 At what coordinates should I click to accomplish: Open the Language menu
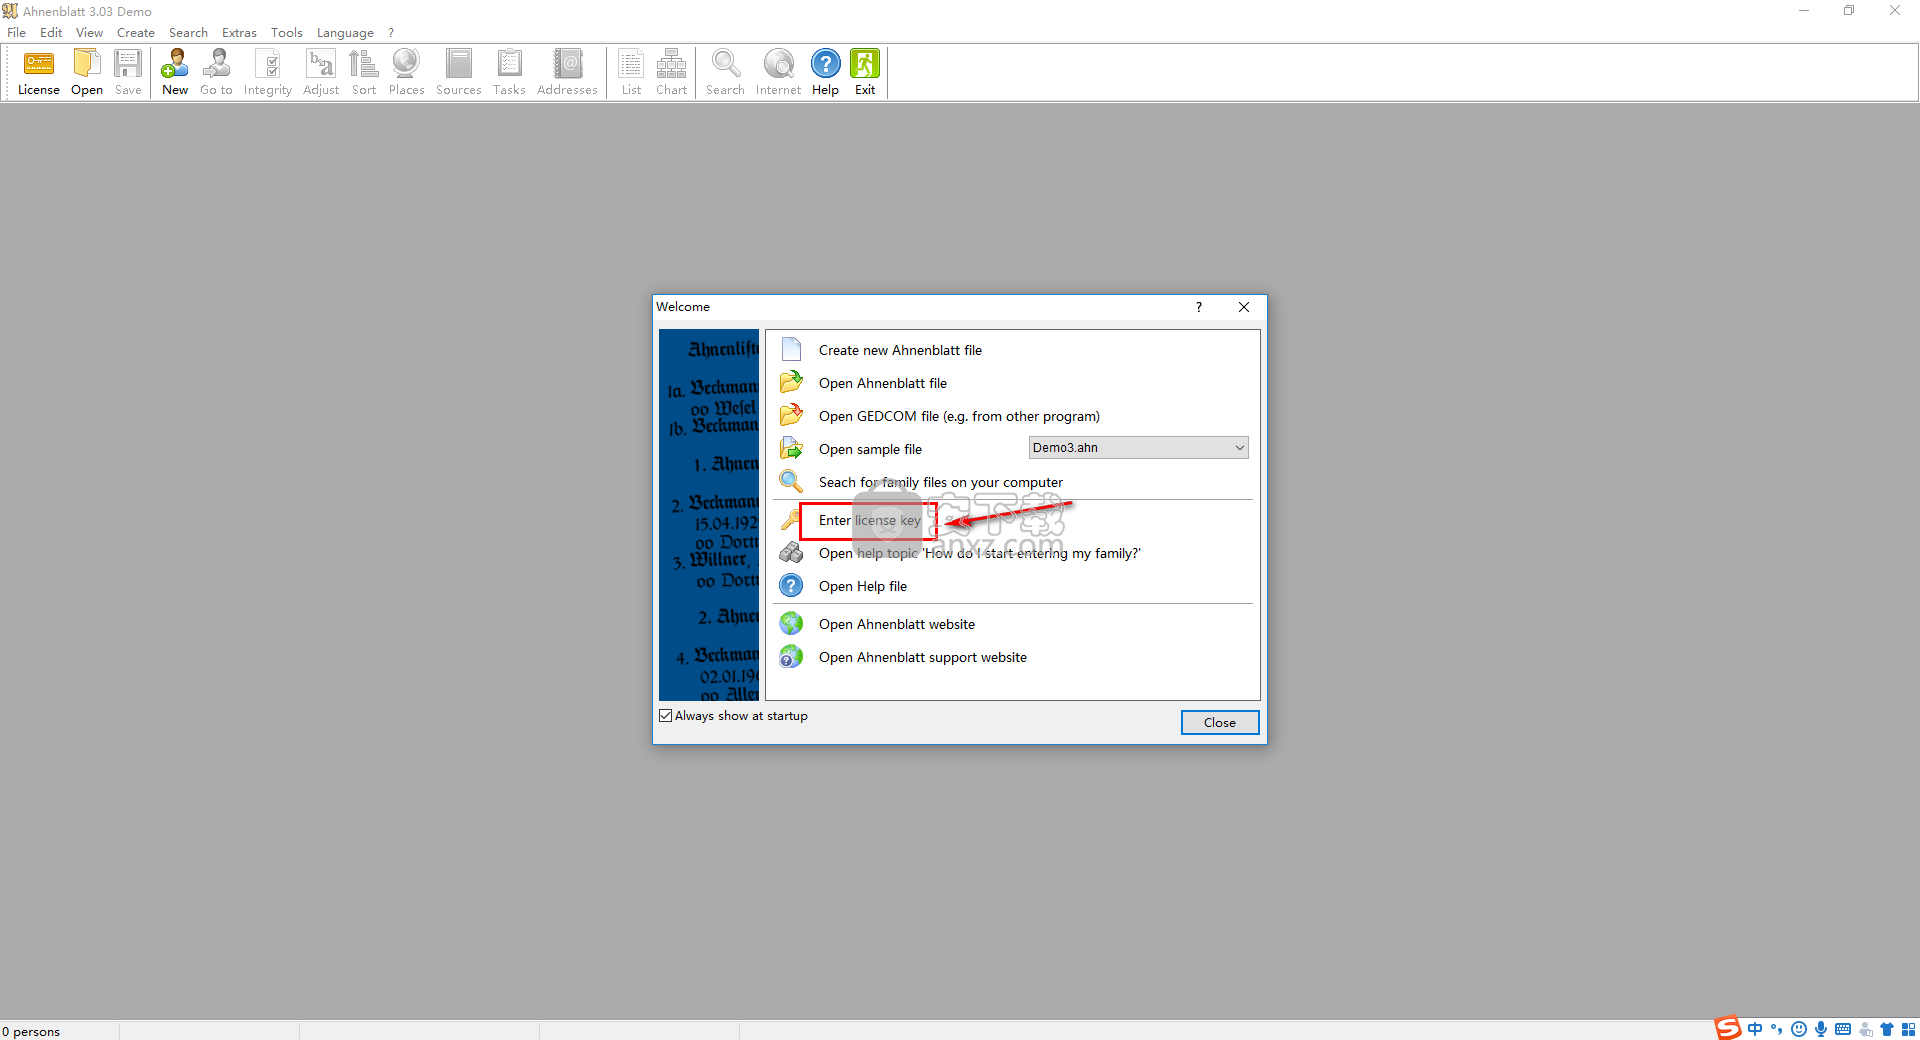(x=345, y=32)
